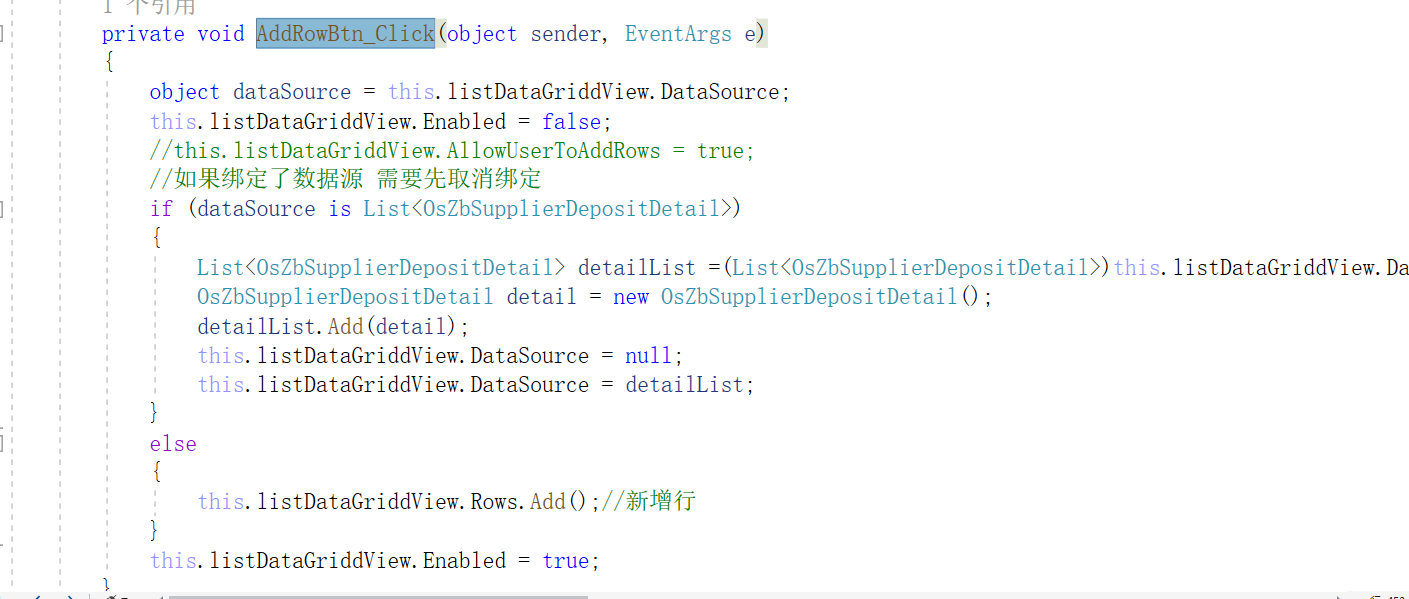Image resolution: width=1409 pixels, height=599 pixels.
Task: Click 'Enabled' in the 'Enabled = false' line
Action: pos(464,122)
